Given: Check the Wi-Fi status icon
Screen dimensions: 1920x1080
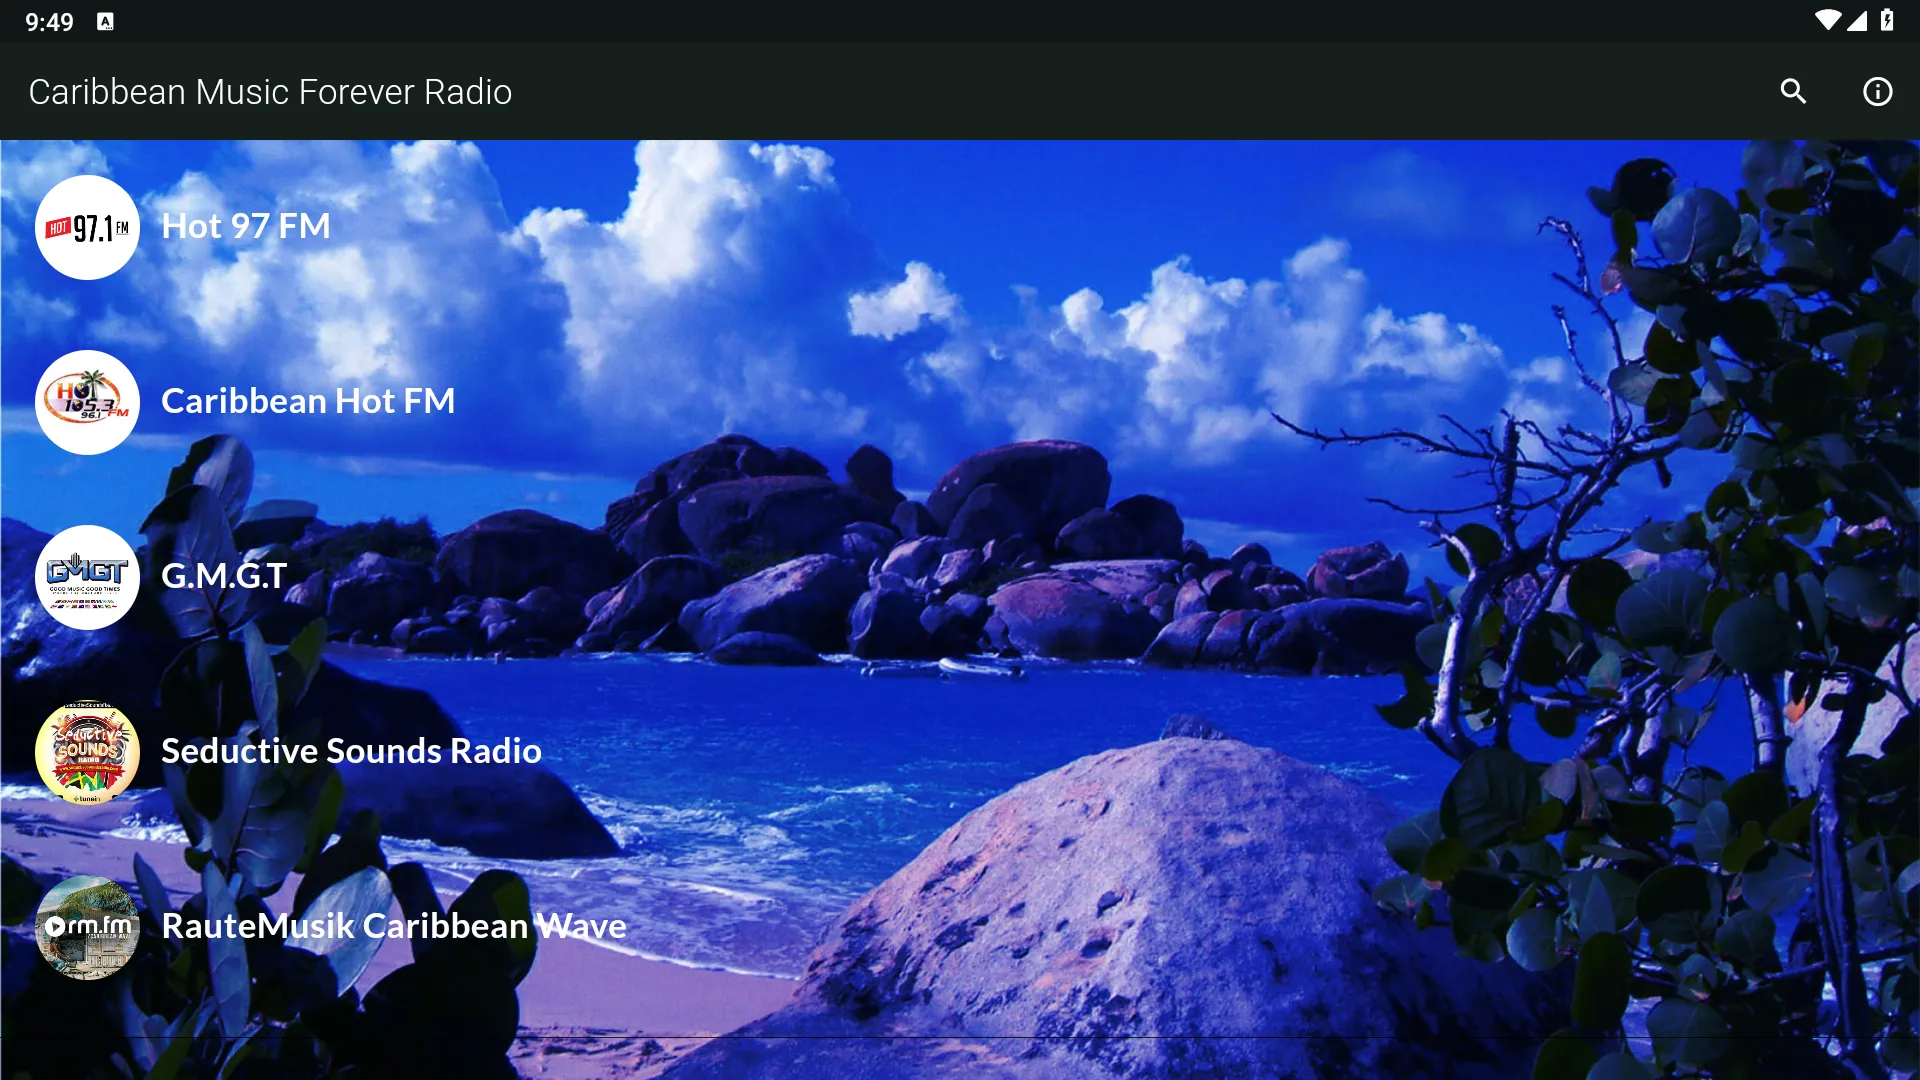Looking at the screenshot, I should point(1827,21).
